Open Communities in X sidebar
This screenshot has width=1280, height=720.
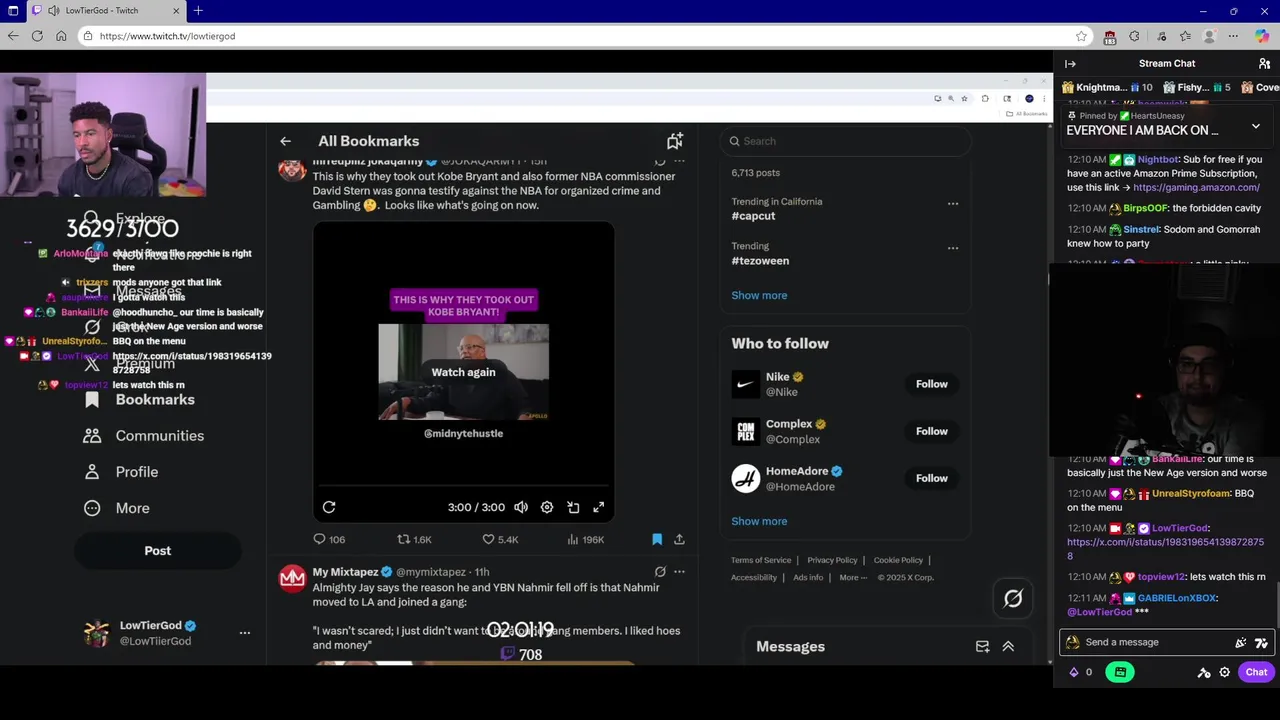point(144,436)
